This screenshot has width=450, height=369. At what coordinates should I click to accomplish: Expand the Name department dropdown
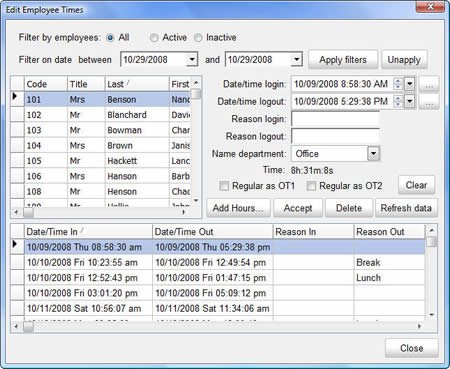[373, 154]
